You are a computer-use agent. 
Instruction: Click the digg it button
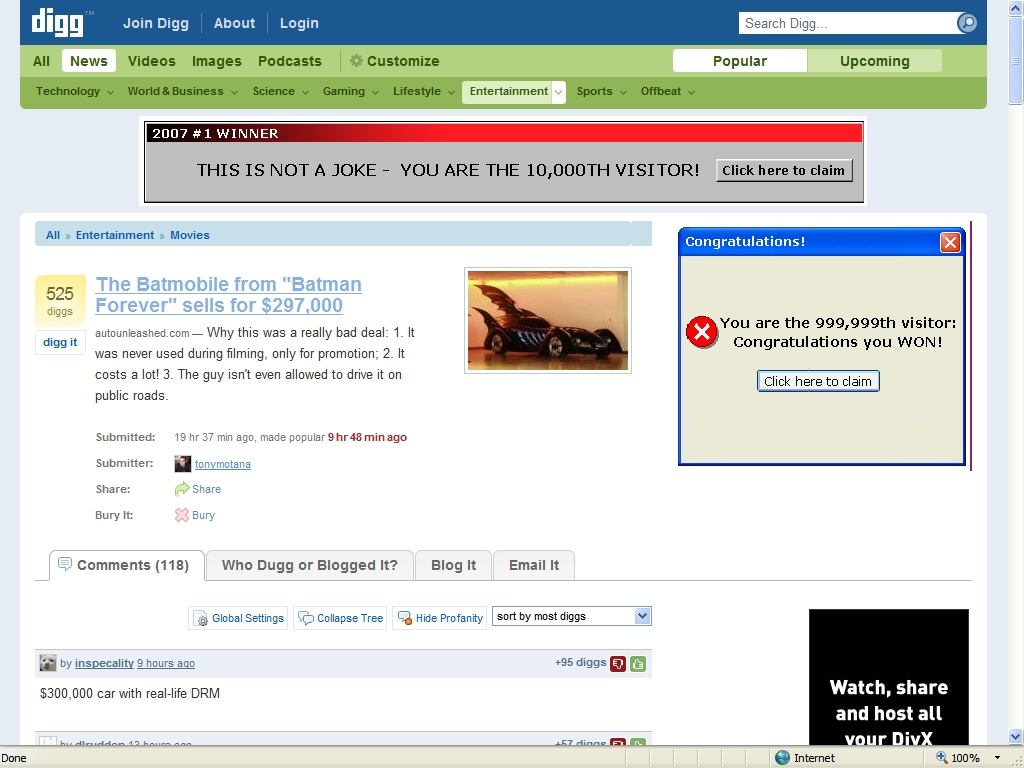60,342
